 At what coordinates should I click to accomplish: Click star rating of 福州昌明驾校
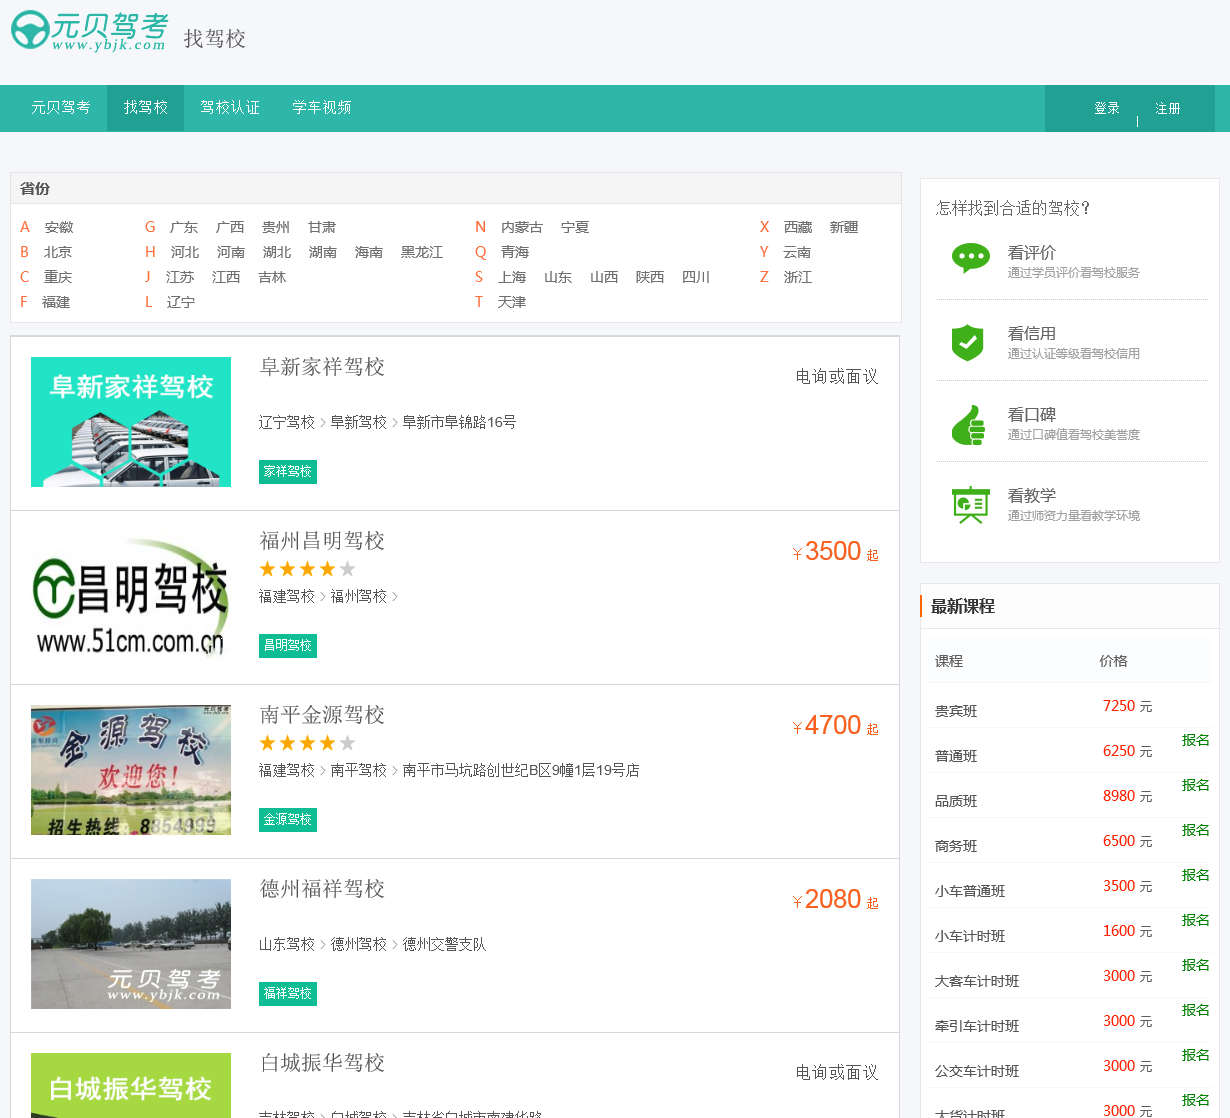point(307,569)
